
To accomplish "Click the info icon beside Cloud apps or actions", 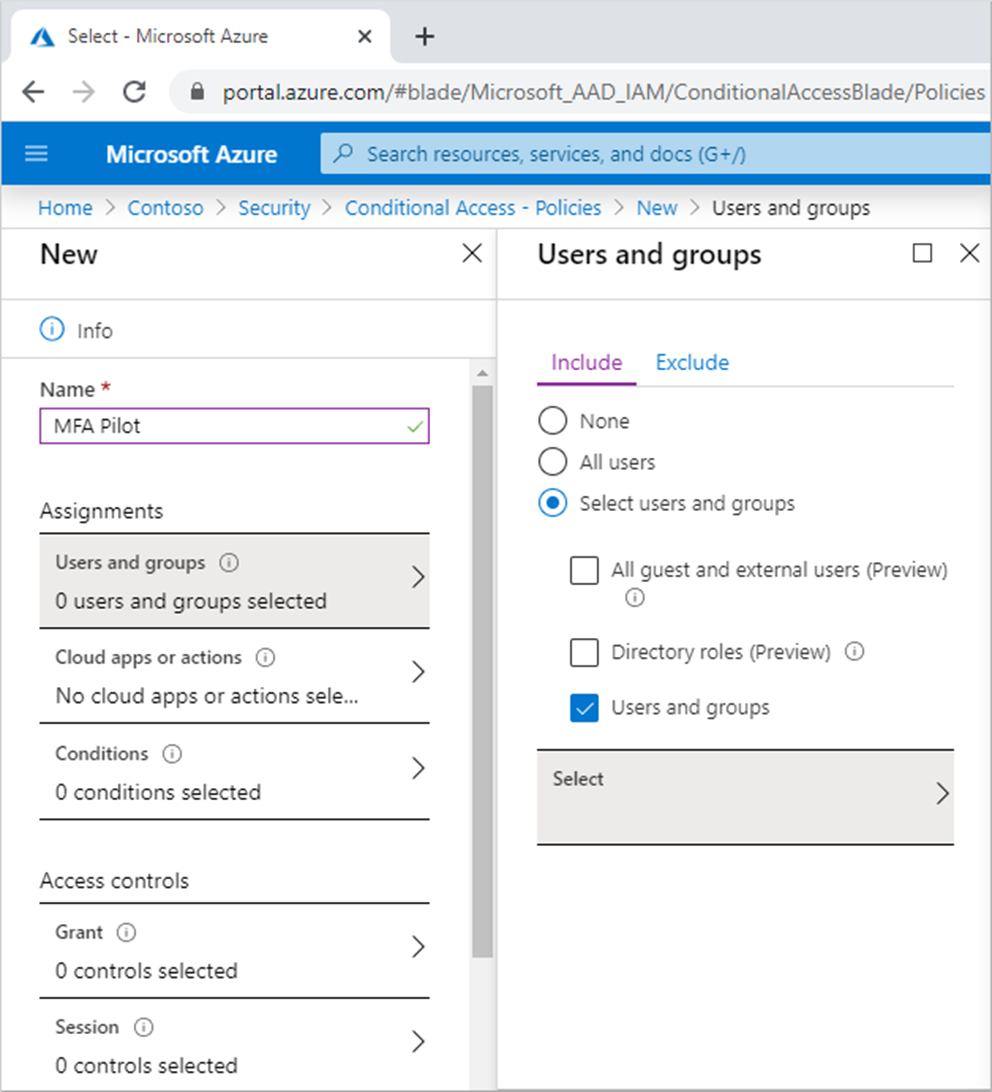I will point(265,658).
